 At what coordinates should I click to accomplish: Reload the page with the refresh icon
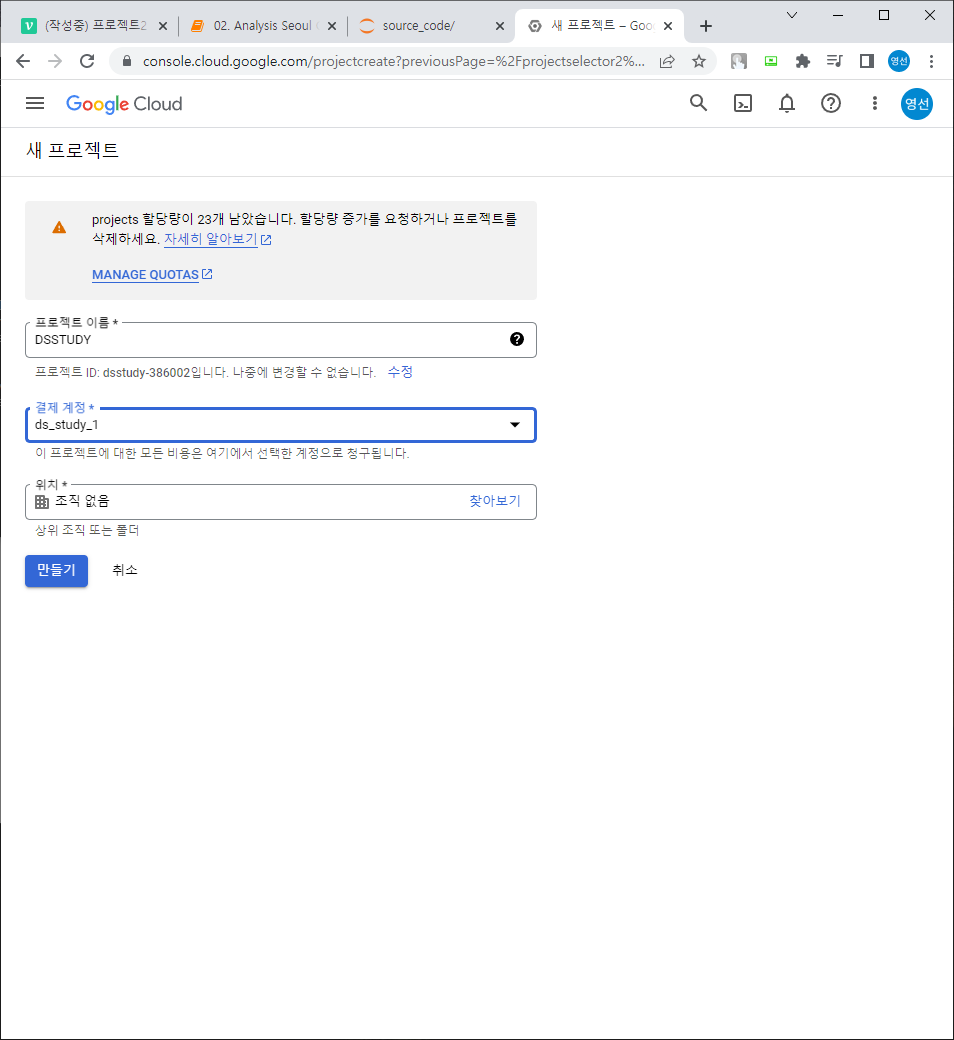point(87,61)
